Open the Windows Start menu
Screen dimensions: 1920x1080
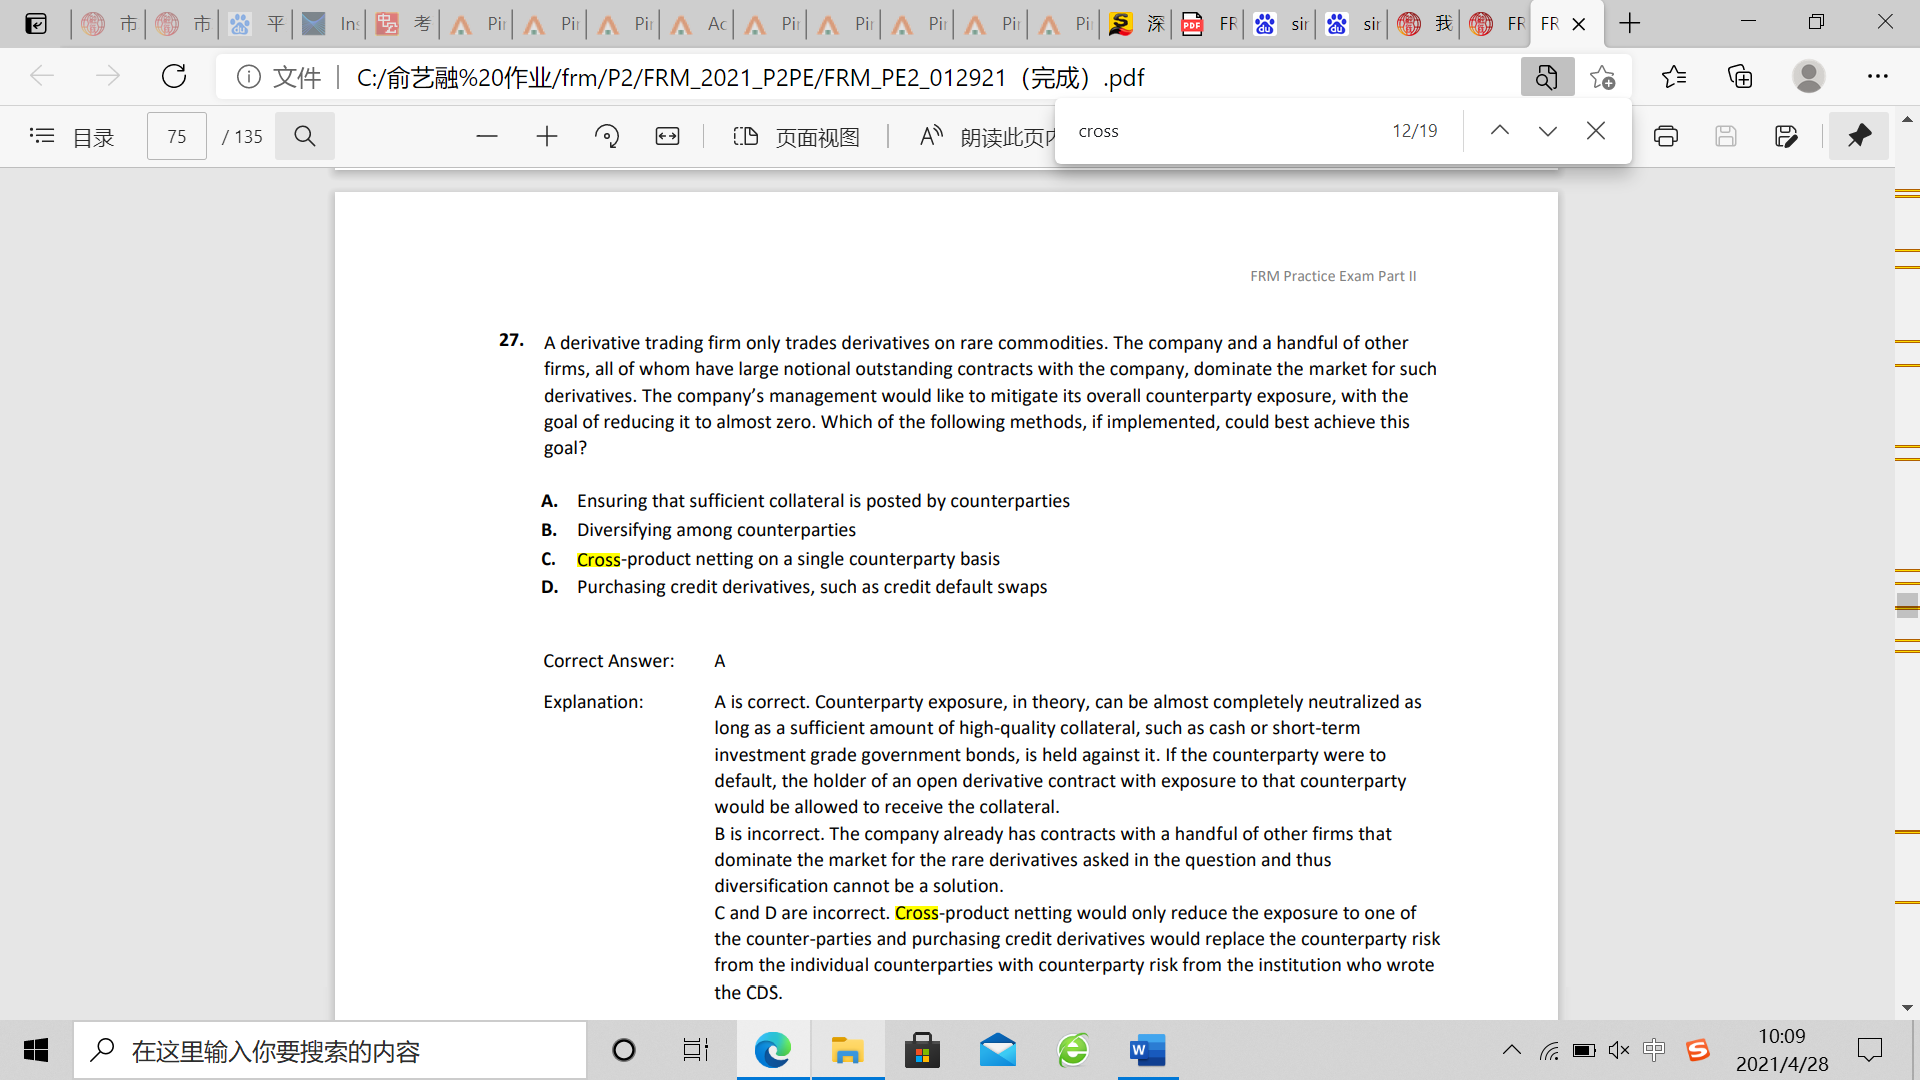[36, 1050]
